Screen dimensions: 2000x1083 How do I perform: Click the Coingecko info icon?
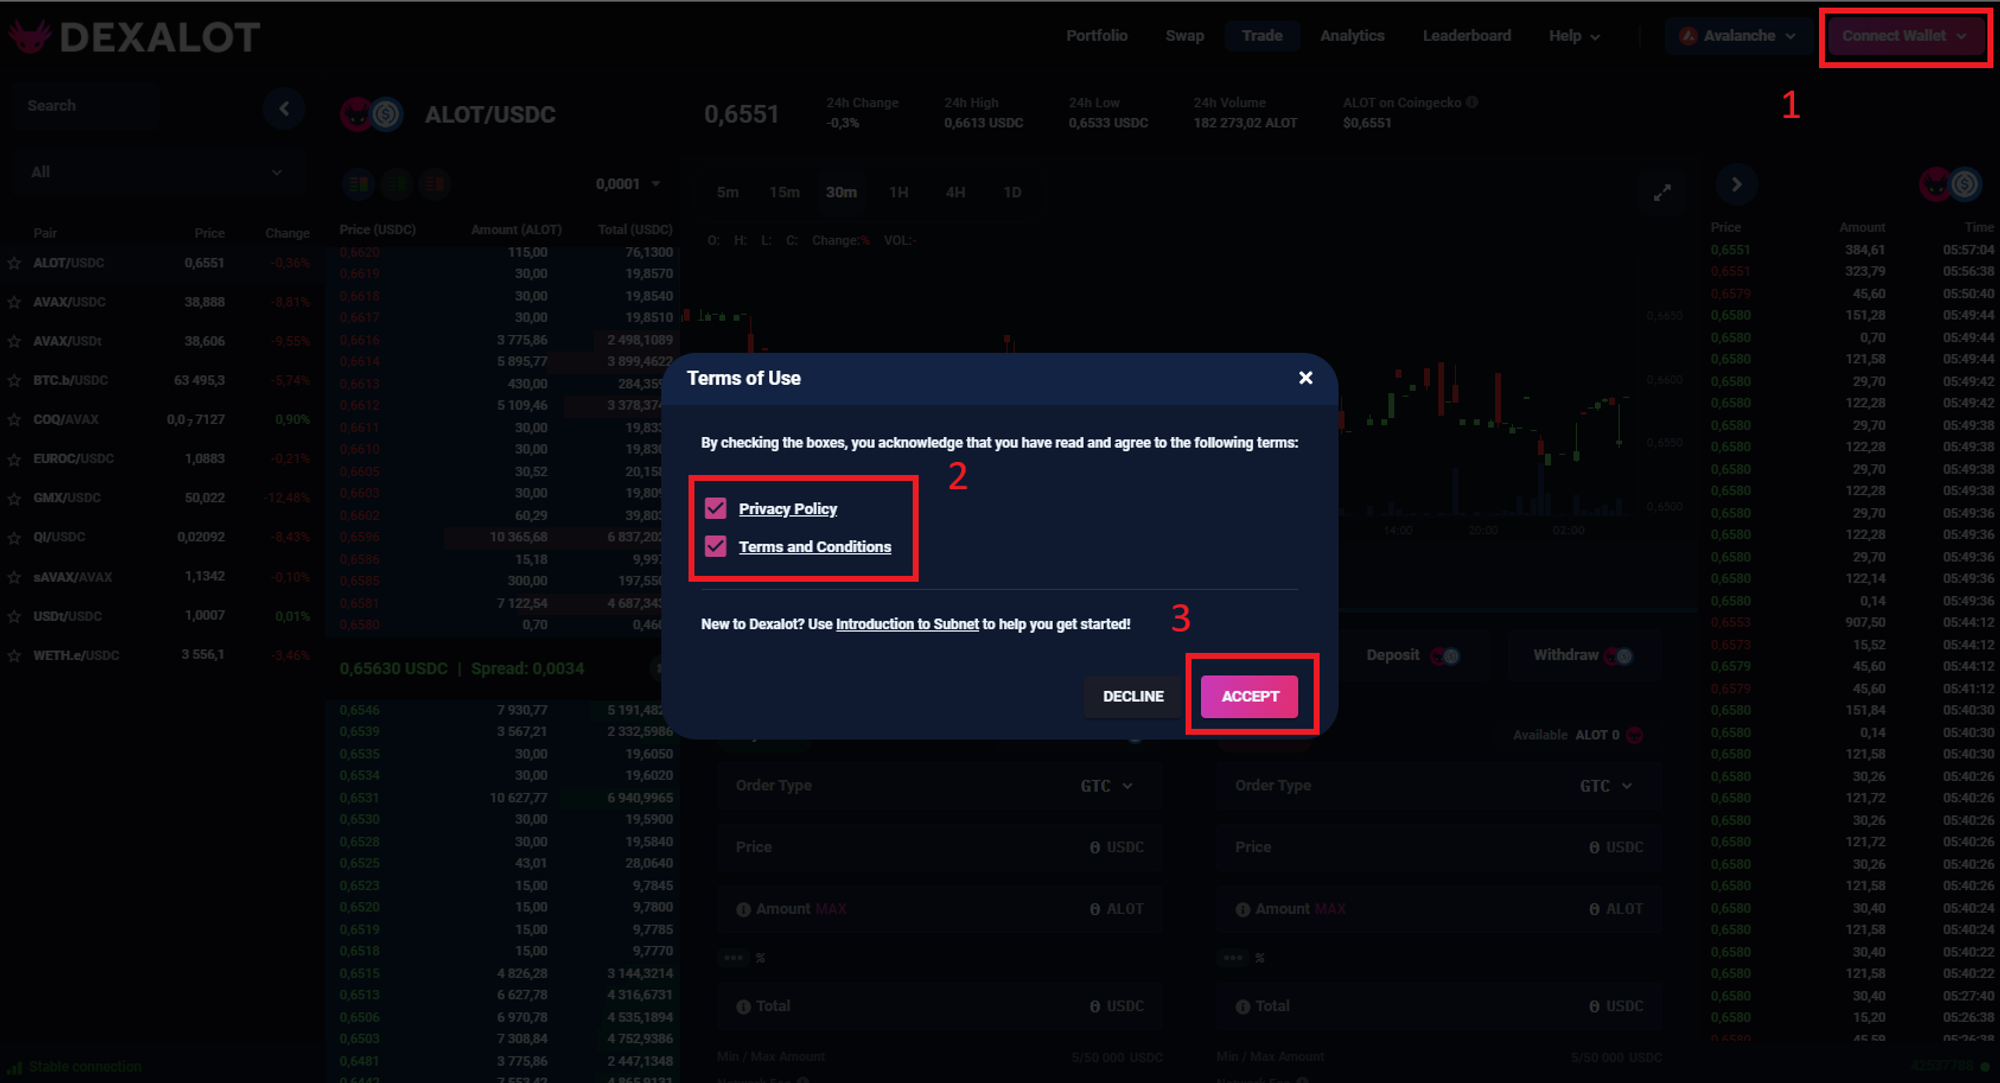(1472, 102)
